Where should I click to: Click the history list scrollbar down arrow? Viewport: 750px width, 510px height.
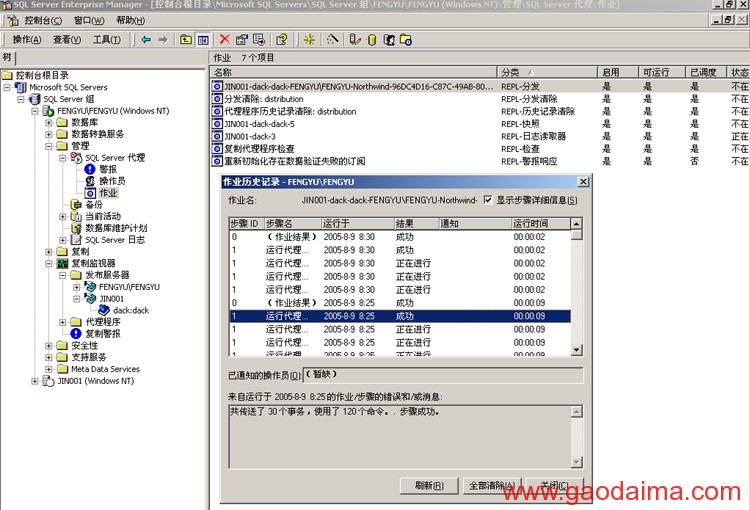576,350
